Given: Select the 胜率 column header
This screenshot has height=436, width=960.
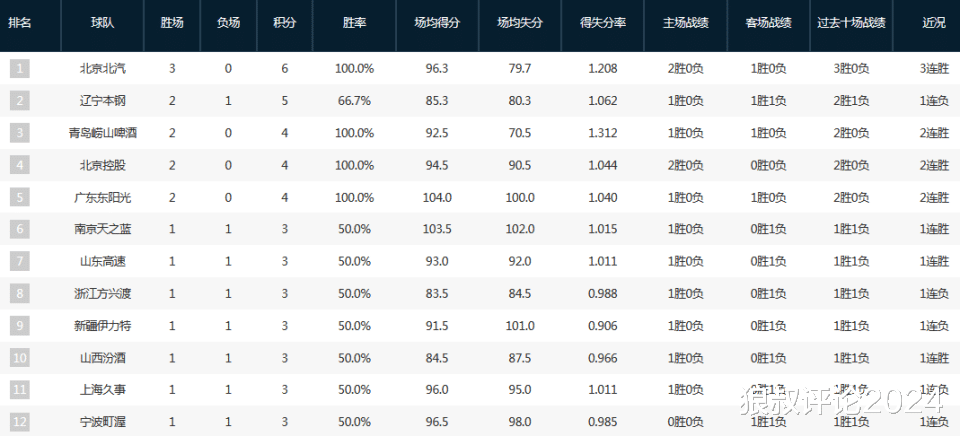Looking at the screenshot, I should click(354, 24).
